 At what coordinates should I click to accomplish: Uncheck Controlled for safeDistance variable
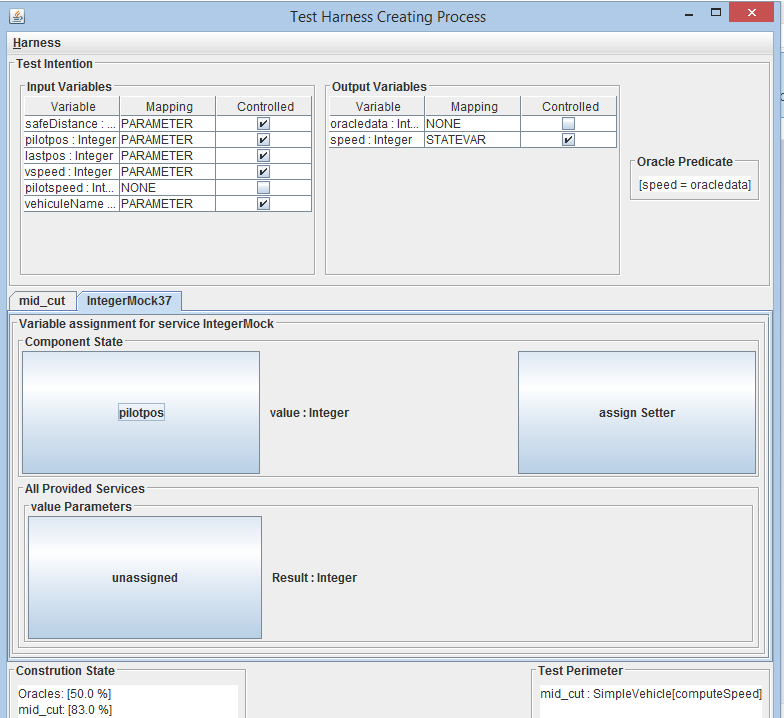tap(263, 124)
